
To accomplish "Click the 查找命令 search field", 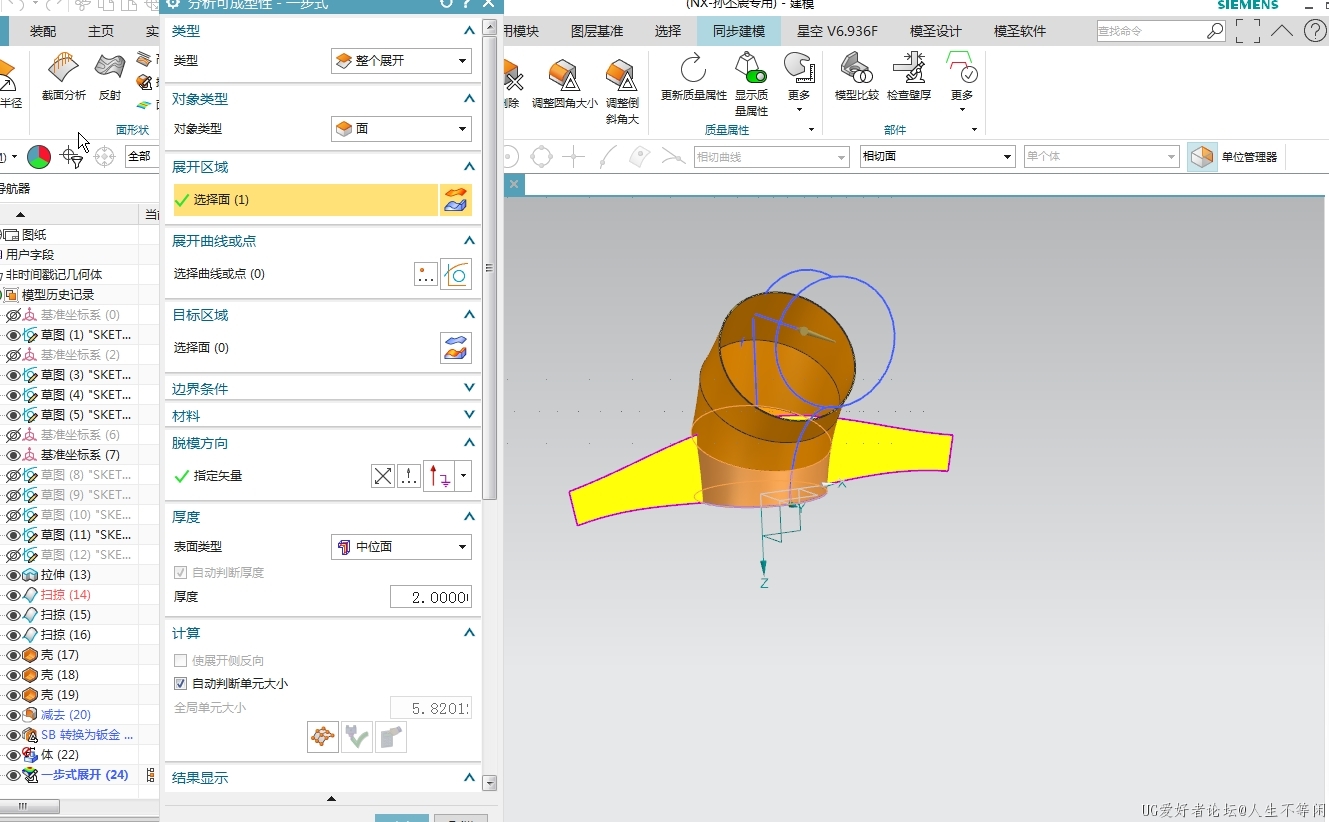I will 1151,31.
